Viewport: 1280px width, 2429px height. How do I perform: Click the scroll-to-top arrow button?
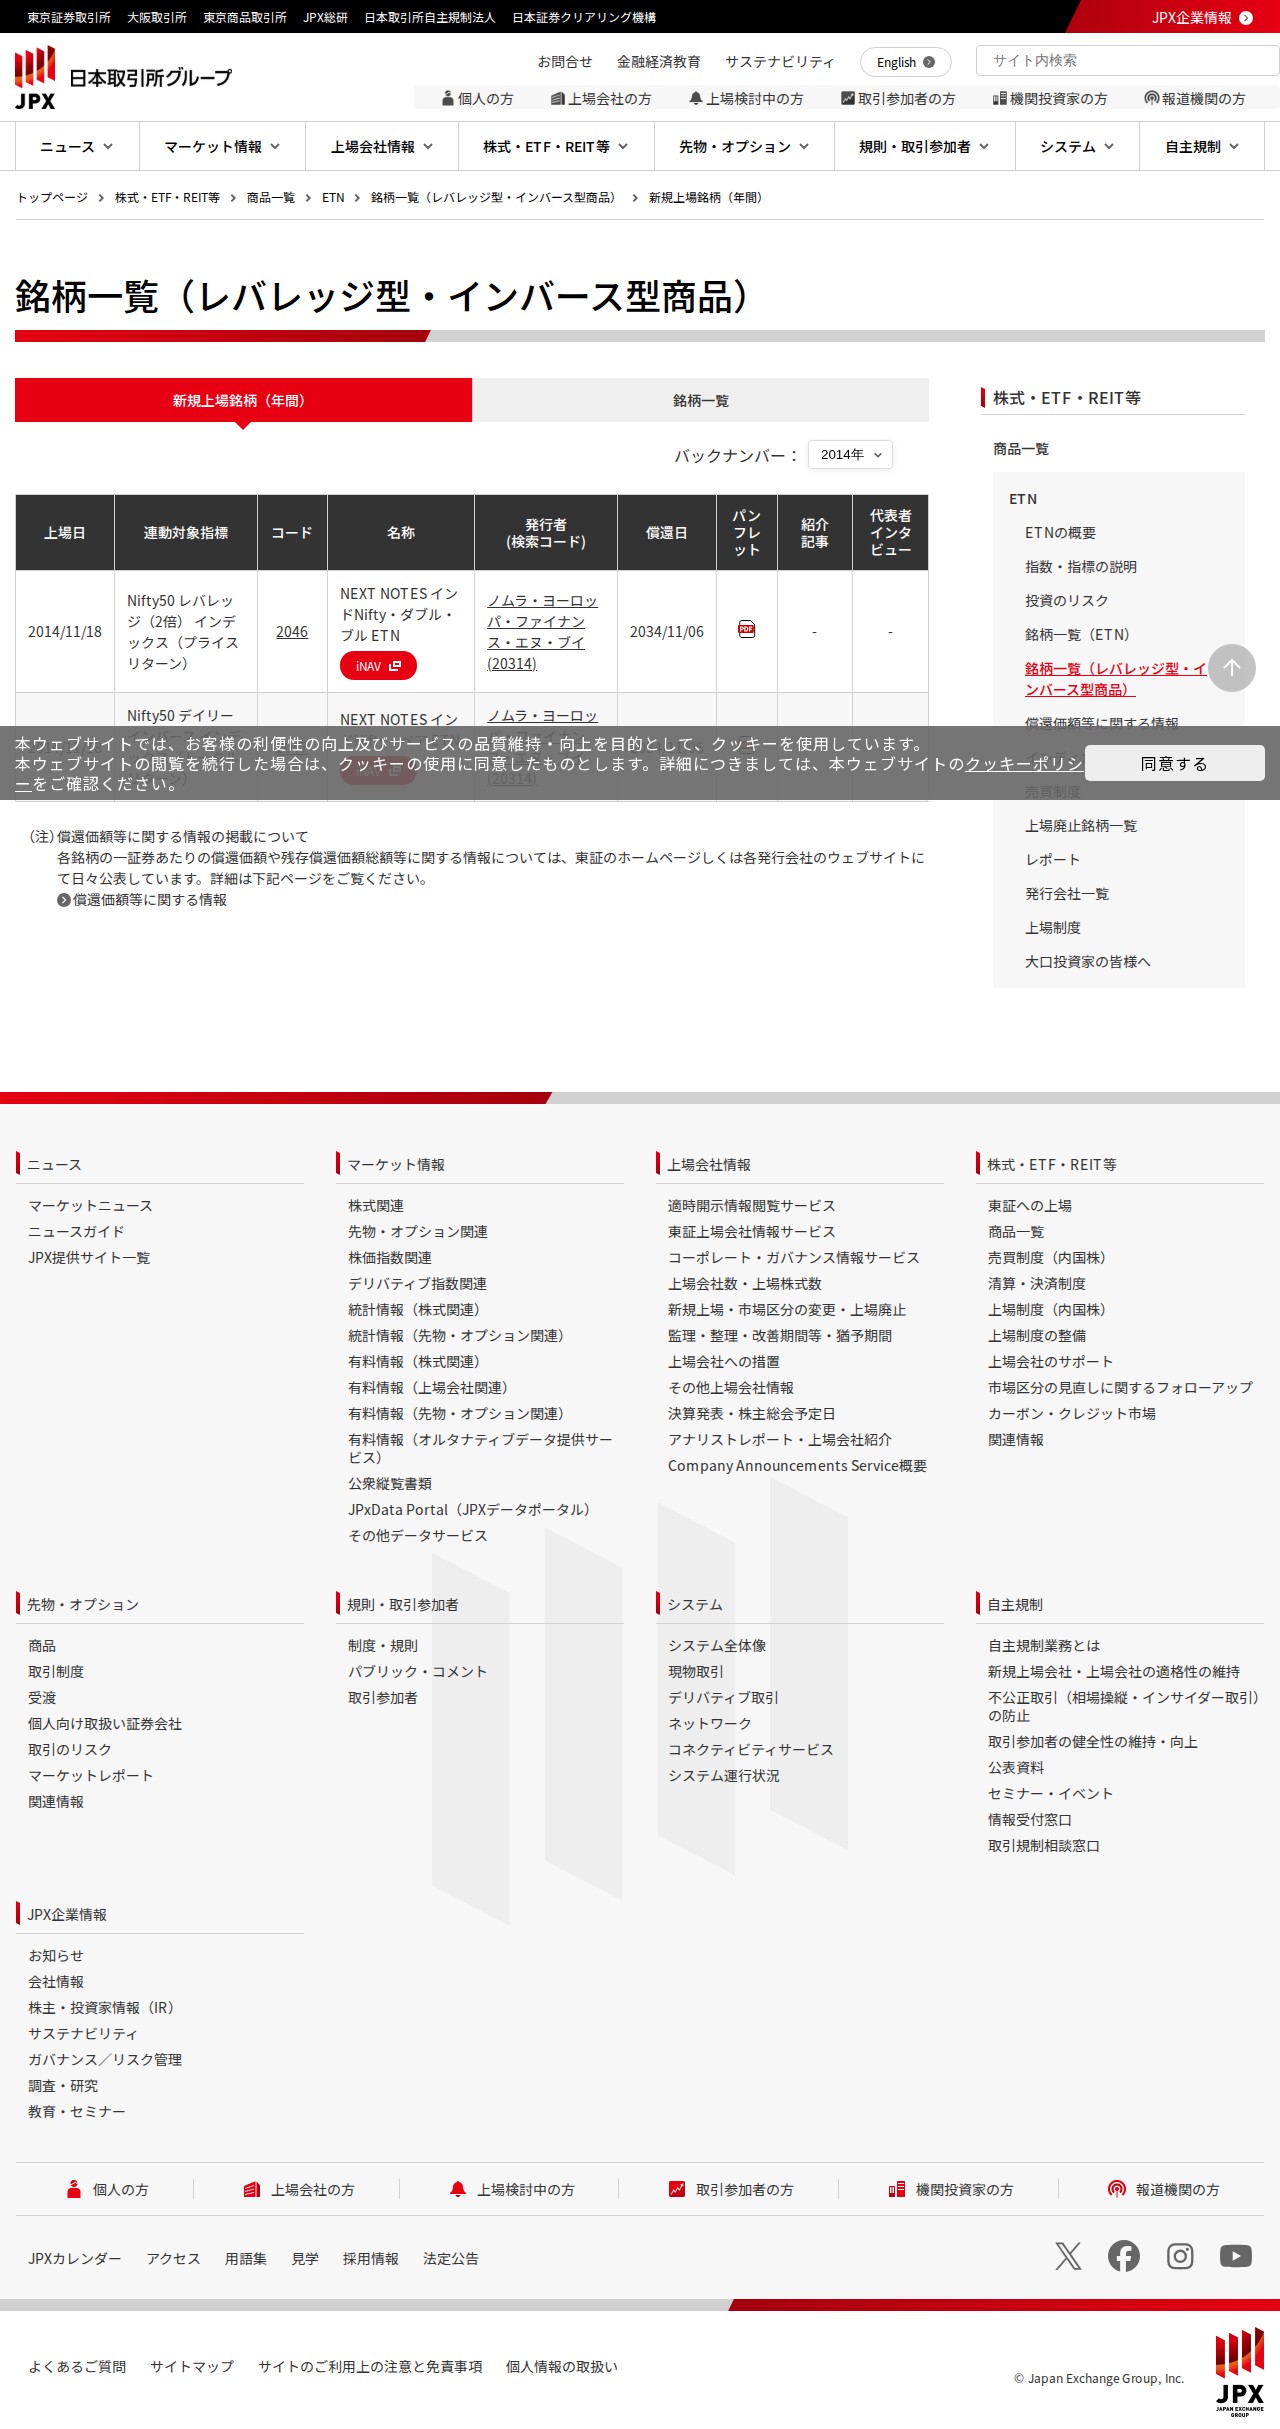1232,668
